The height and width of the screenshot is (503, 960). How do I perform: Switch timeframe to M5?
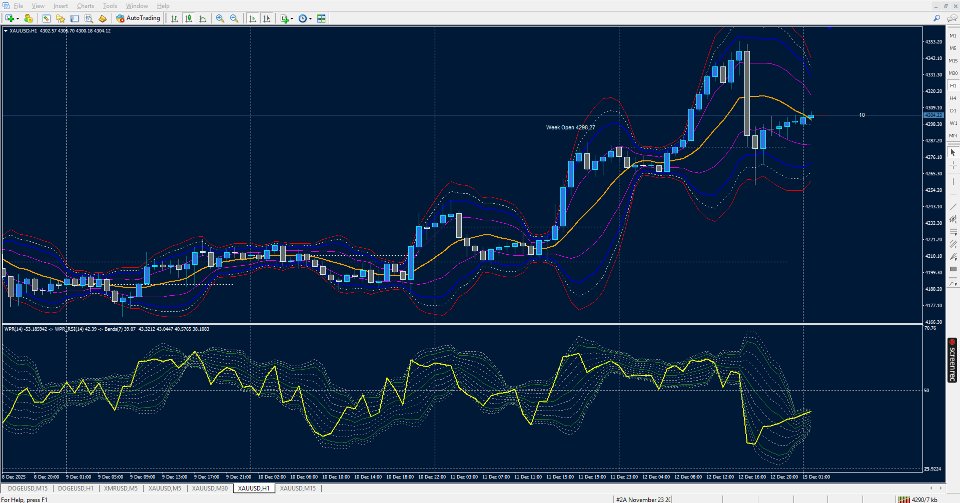(x=953, y=48)
